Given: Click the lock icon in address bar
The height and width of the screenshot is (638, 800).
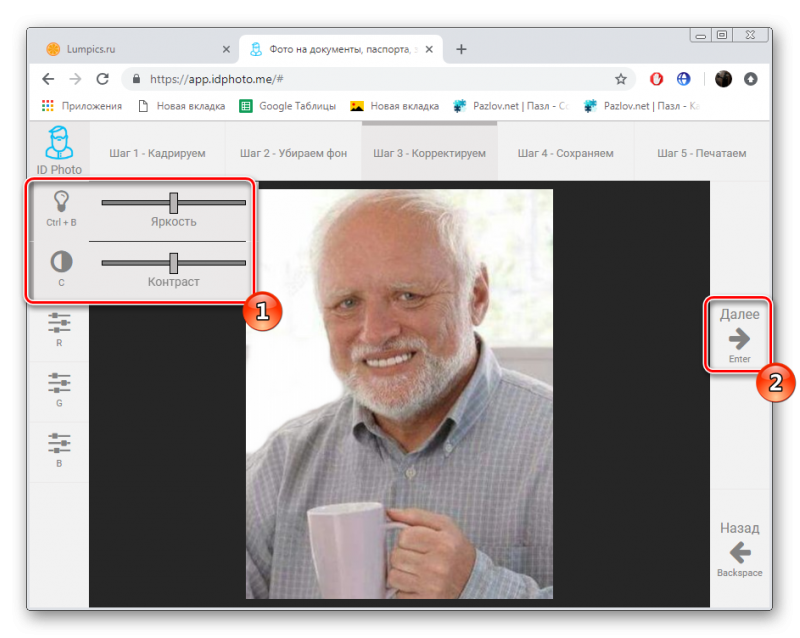Looking at the screenshot, I should pos(136,79).
